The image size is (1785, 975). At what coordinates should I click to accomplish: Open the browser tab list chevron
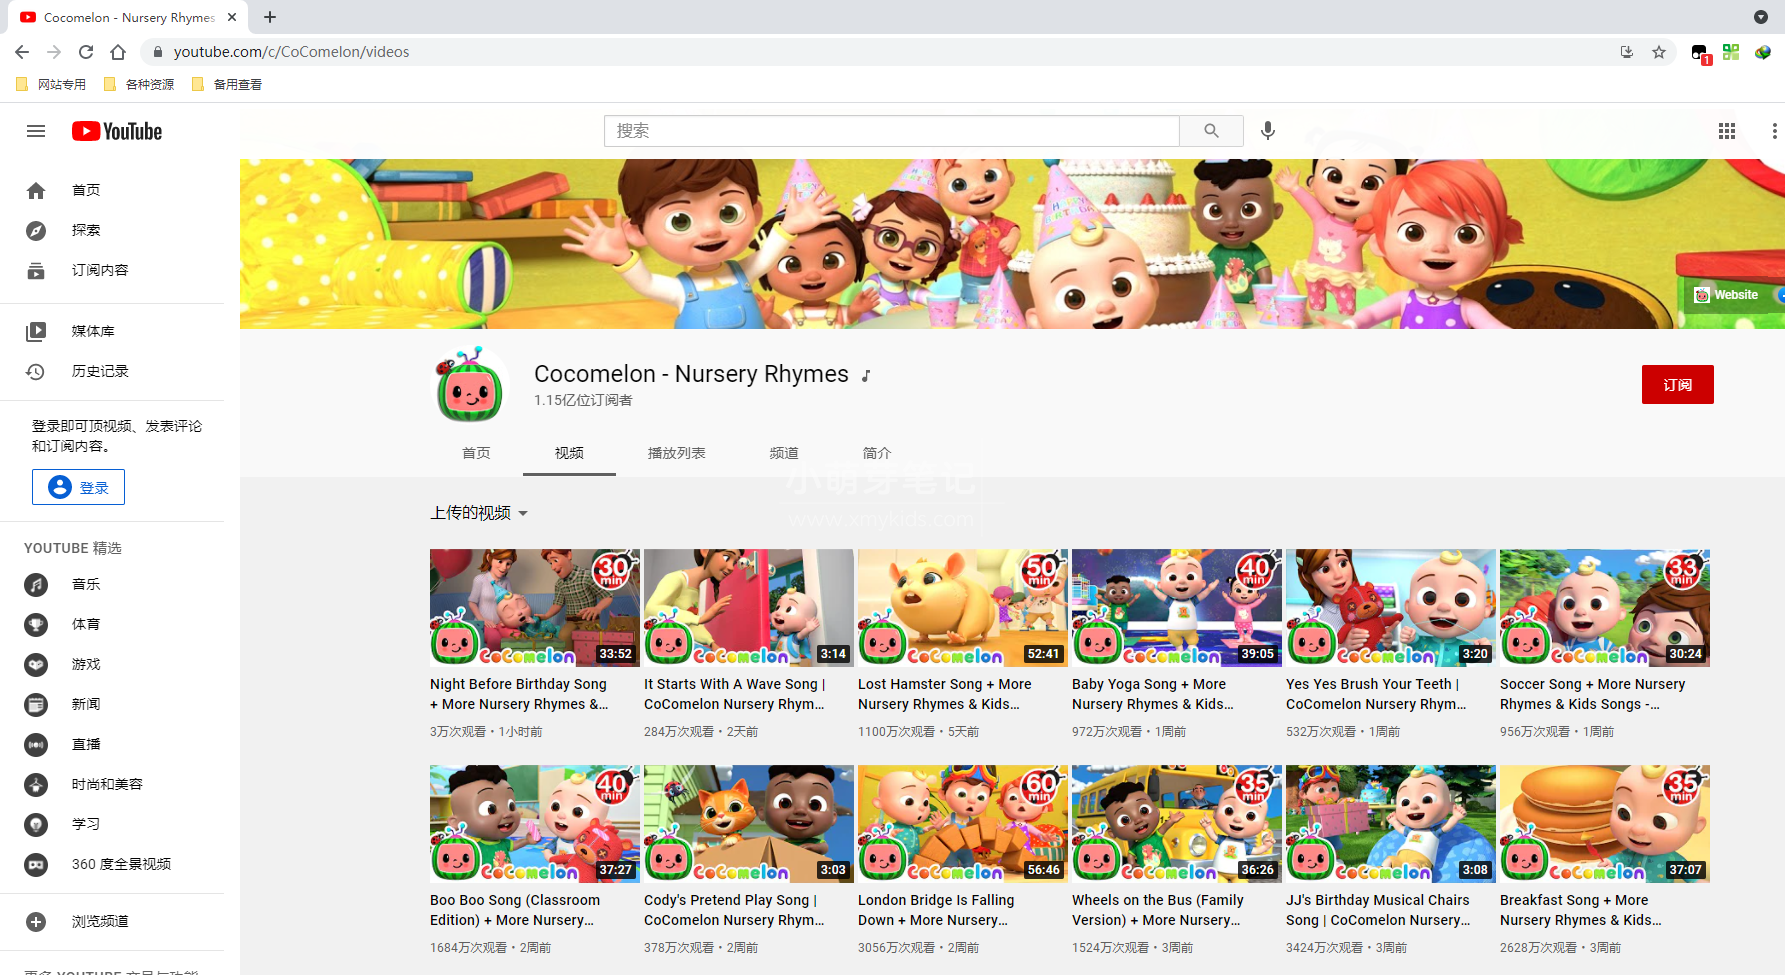[x=1760, y=17]
